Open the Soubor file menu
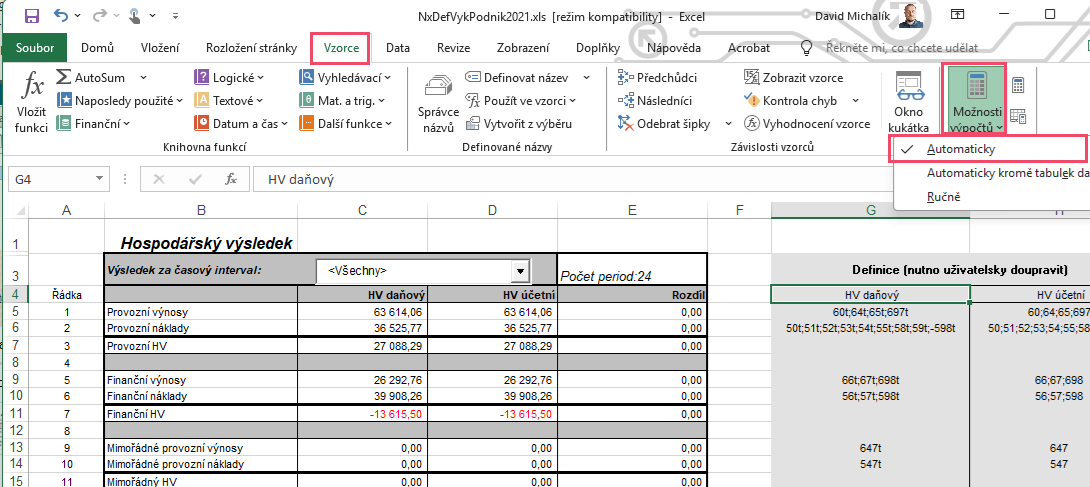 point(35,48)
